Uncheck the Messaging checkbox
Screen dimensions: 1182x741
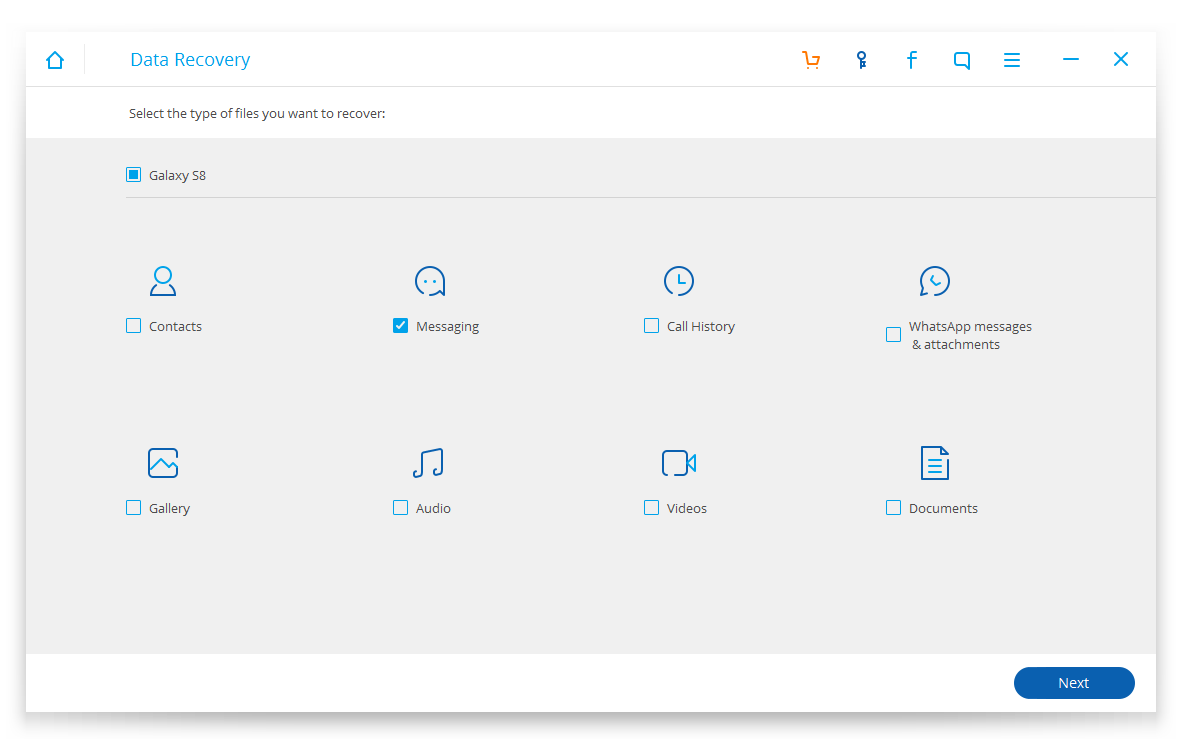(400, 326)
